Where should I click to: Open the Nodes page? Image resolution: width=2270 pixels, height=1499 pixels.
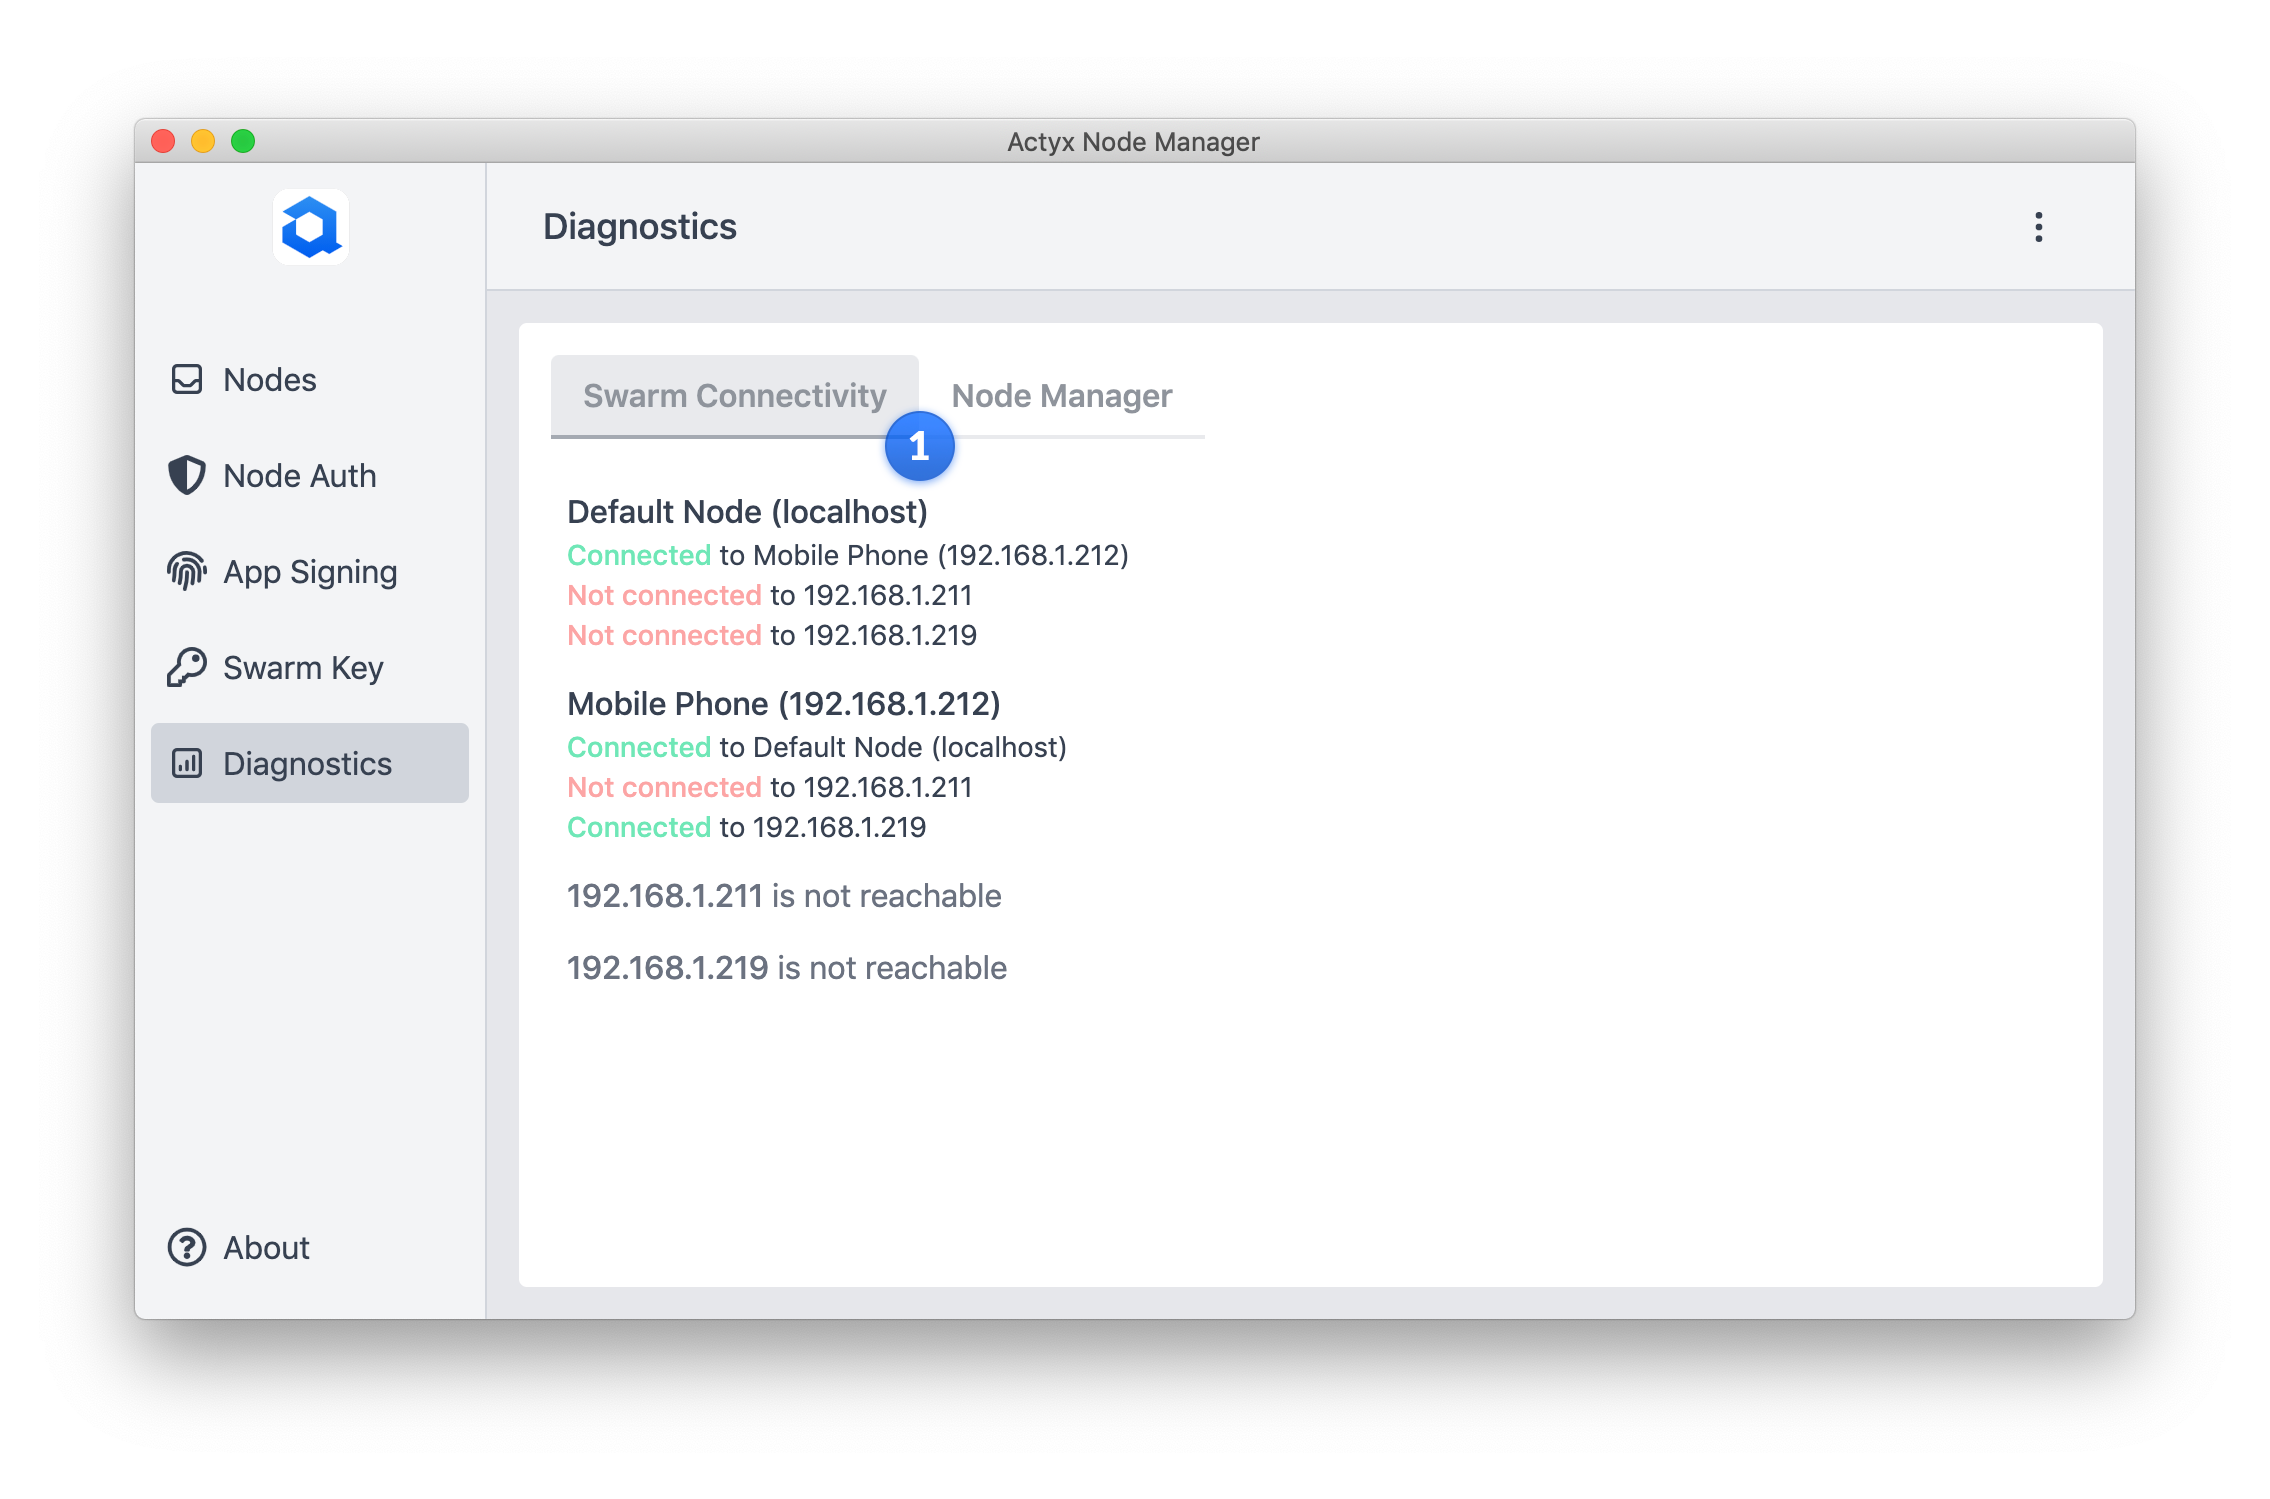270,380
